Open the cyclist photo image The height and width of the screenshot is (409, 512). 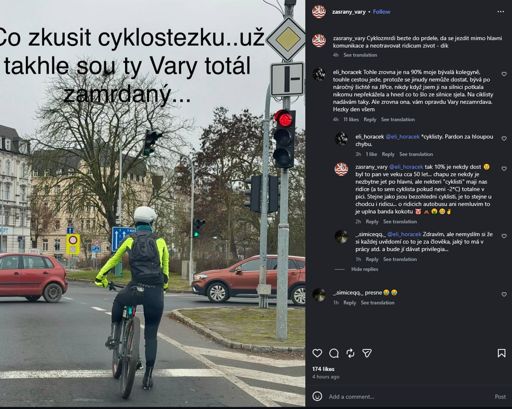[x=152, y=203]
